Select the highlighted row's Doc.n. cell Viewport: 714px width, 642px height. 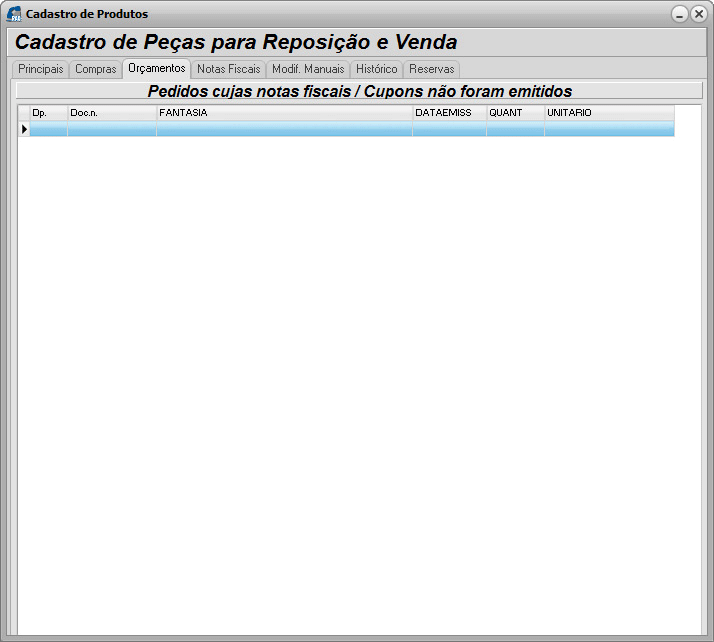click(112, 129)
